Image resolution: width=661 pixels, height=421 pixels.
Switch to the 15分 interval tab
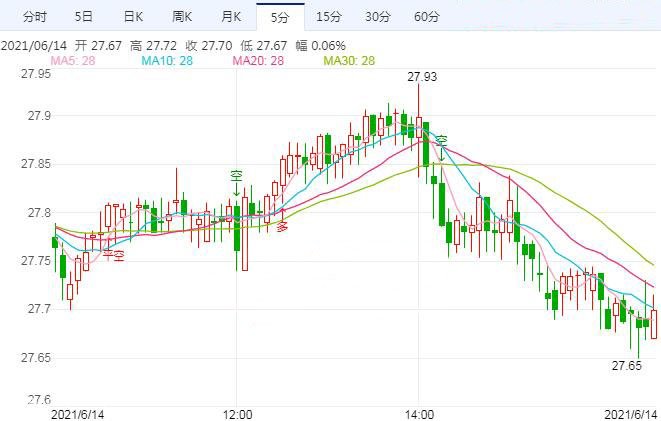pyautogui.click(x=328, y=17)
